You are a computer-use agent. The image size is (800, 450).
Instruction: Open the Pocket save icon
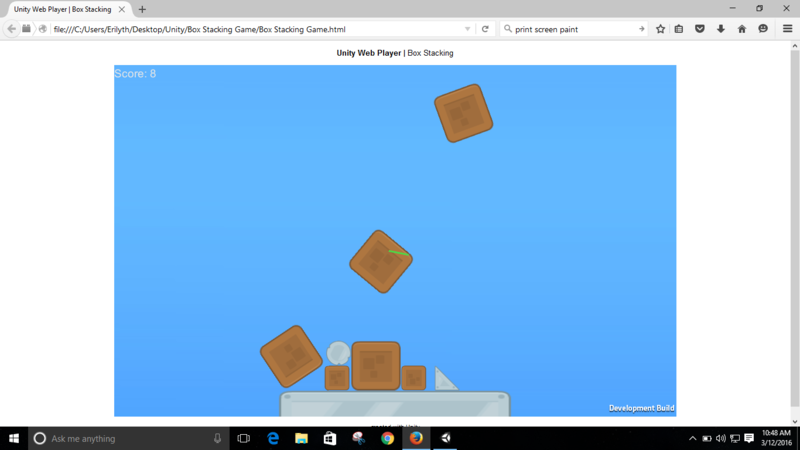click(700, 29)
